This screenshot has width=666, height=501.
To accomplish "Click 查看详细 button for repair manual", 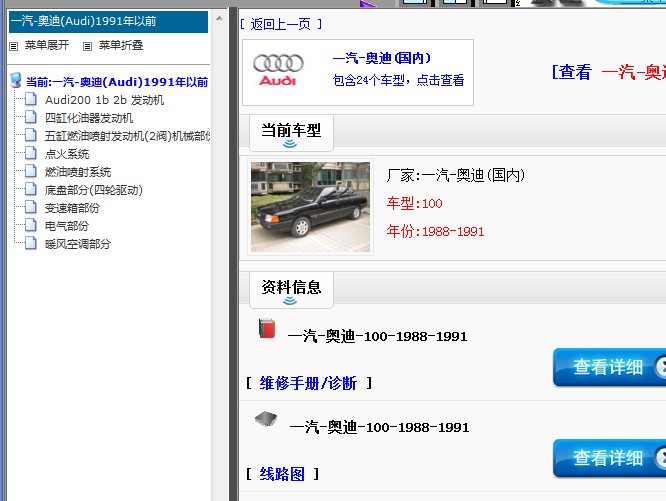I will [x=610, y=367].
